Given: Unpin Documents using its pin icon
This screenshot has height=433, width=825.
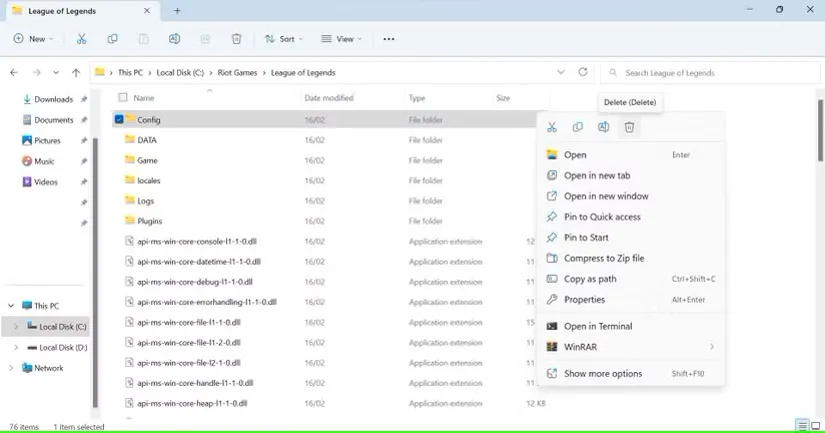Looking at the screenshot, I should [x=84, y=120].
